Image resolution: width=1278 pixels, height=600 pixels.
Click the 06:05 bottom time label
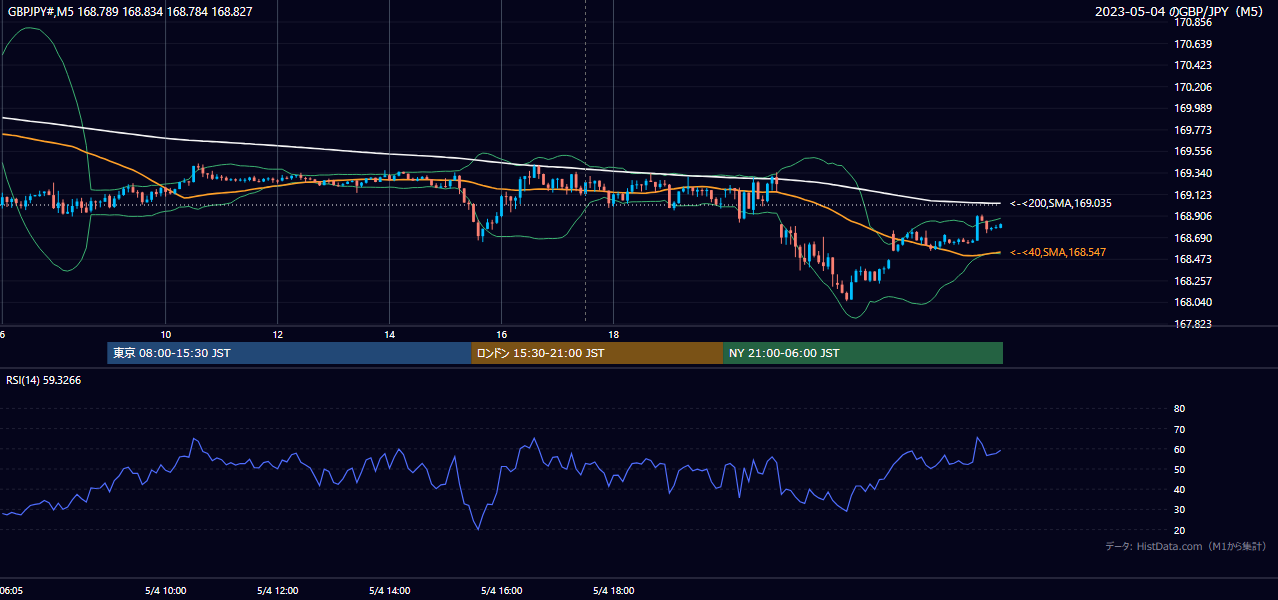tap(13, 591)
